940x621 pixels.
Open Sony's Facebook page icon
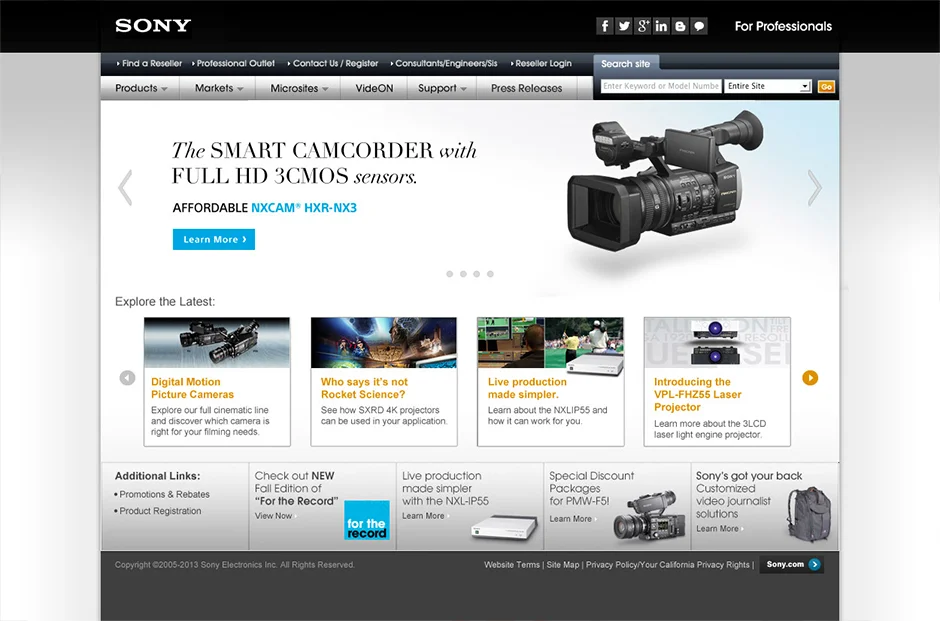pos(605,26)
